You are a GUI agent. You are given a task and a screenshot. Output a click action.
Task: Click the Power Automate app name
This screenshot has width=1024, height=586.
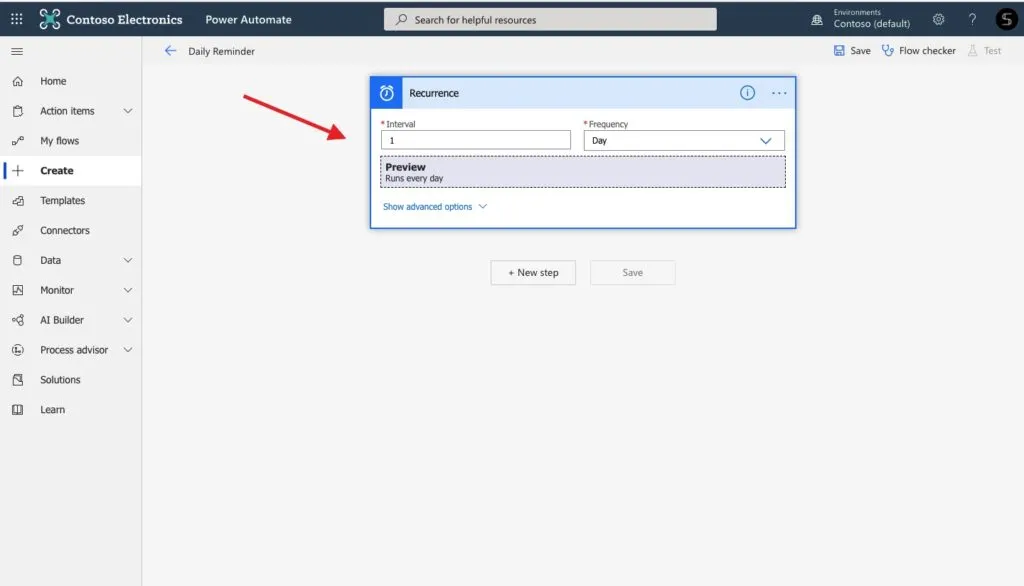pos(248,20)
